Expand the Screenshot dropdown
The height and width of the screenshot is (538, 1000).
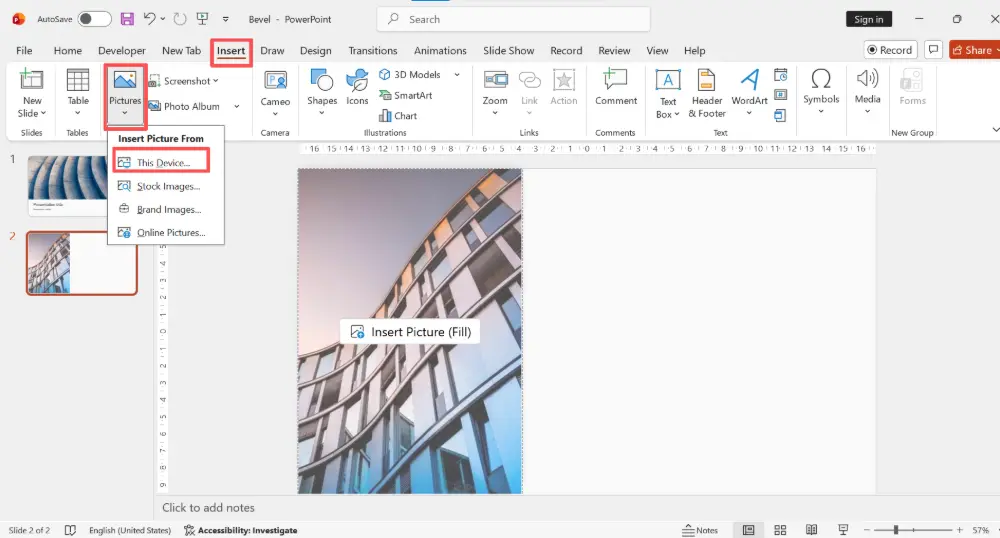coord(216,81)
